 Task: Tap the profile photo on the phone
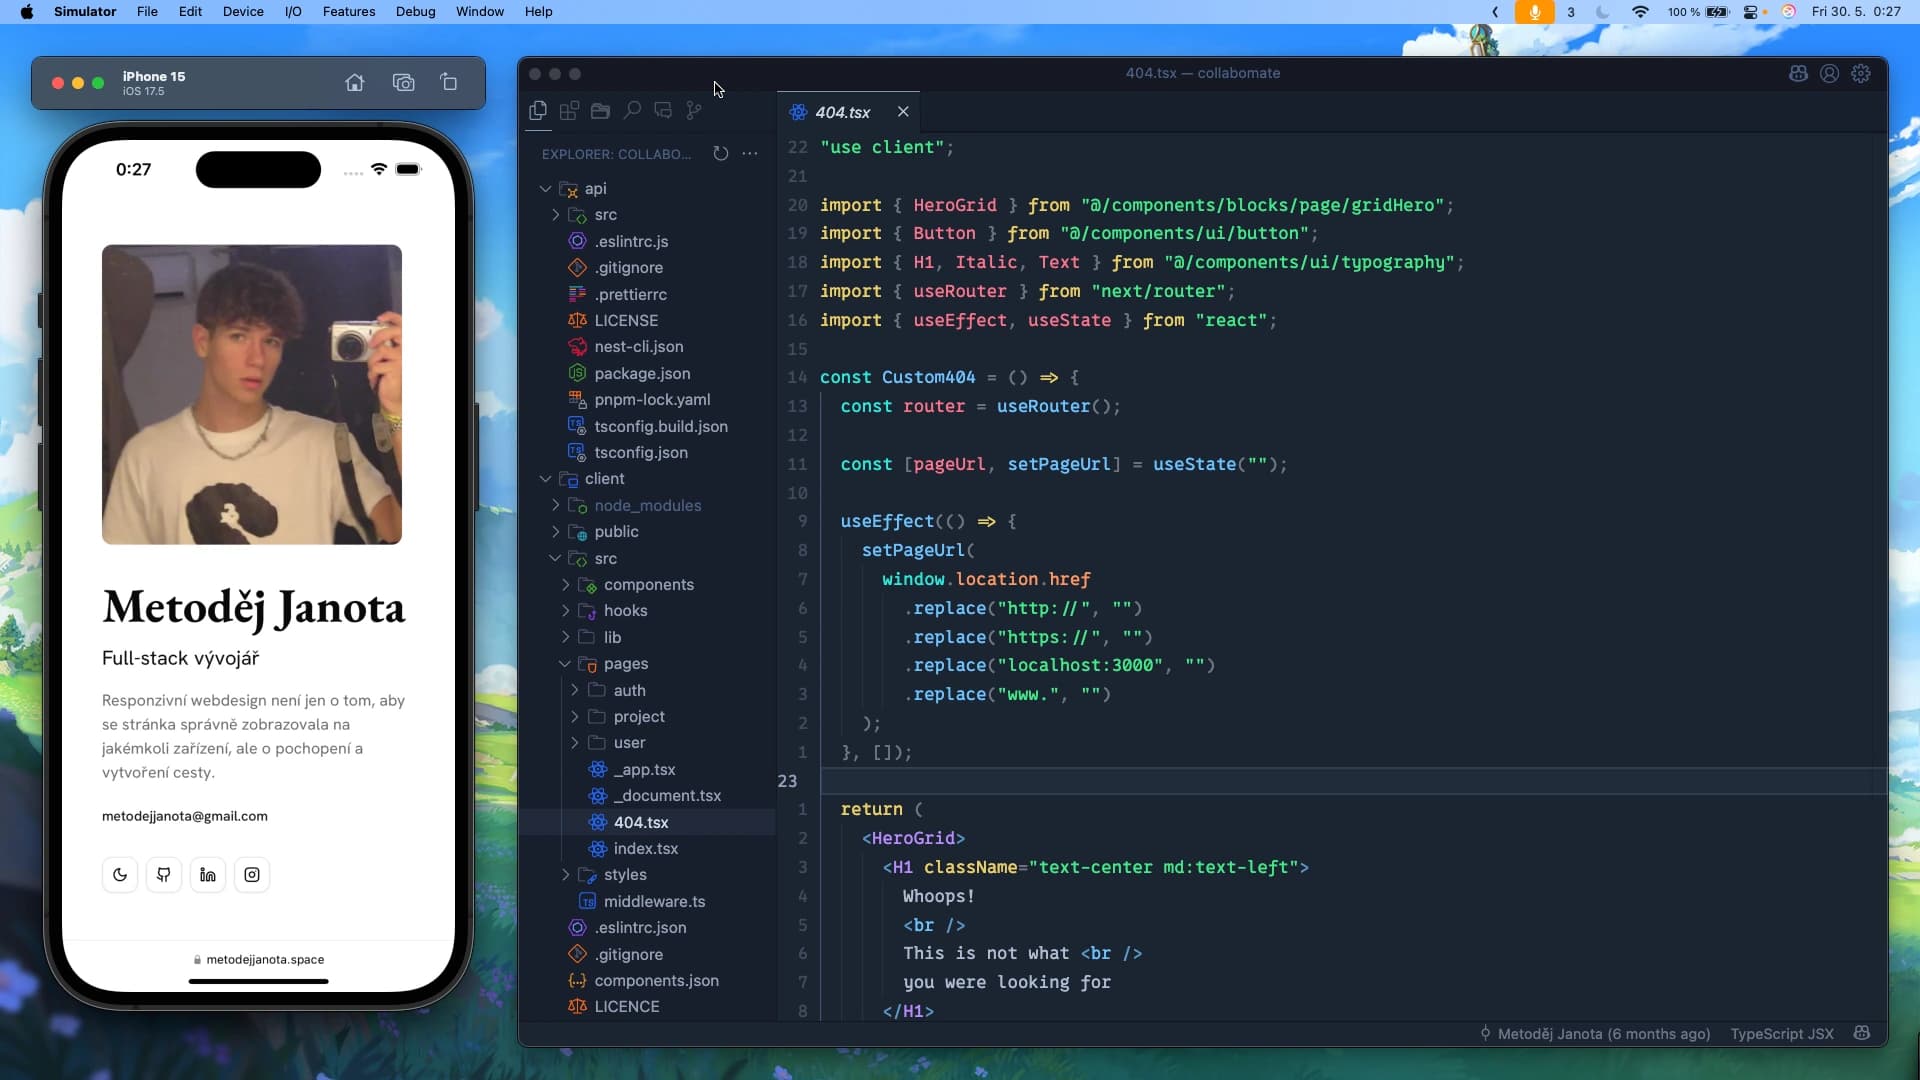pos(252,394)
